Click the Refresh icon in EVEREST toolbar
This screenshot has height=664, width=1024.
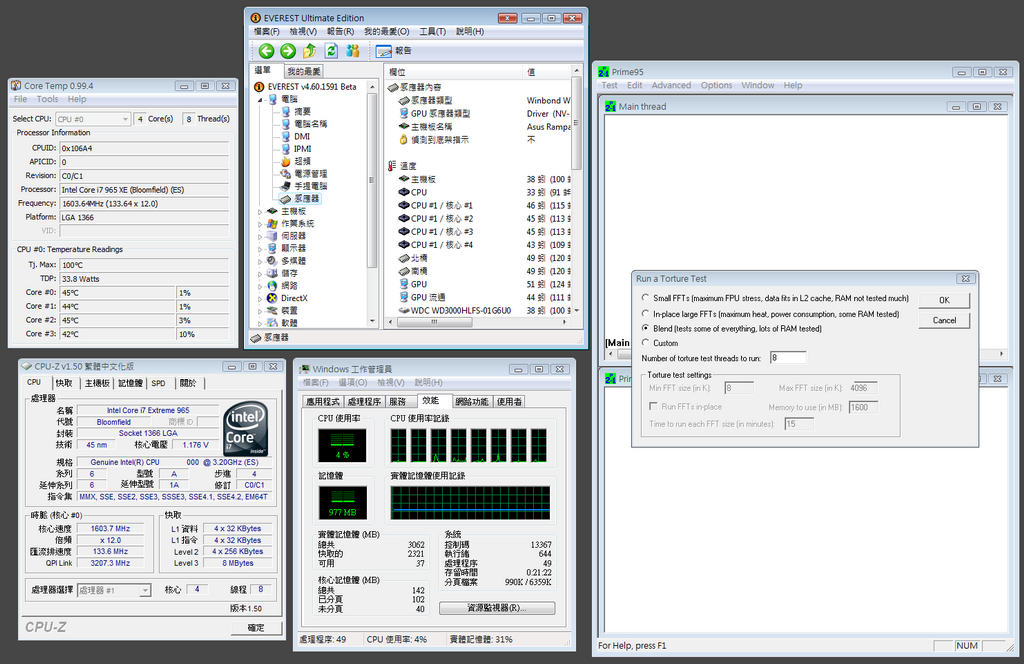[x=331, y=51]
